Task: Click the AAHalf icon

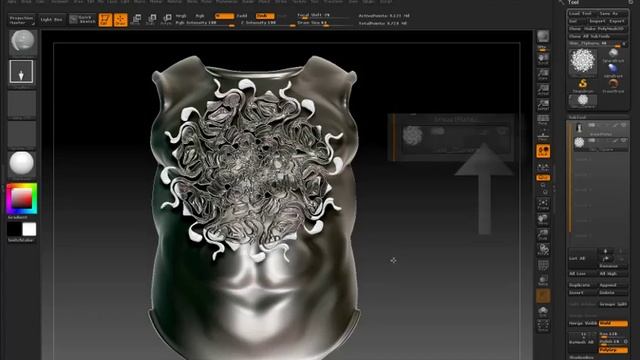Action: tap(543, 105)
